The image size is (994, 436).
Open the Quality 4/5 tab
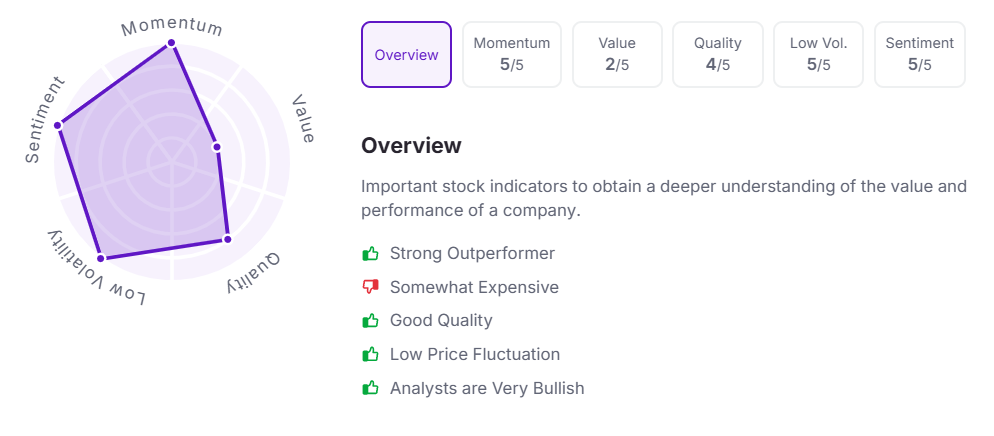click(x=718, y=55)
